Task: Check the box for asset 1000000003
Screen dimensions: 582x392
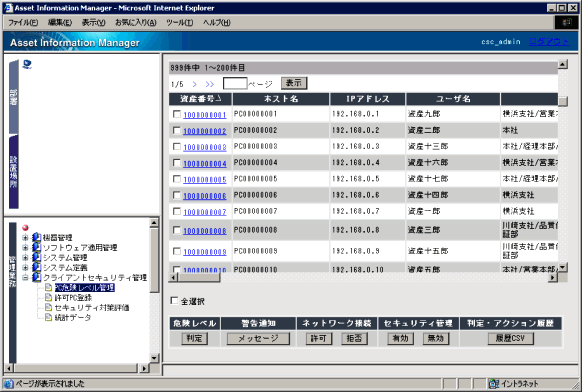Action: tap(177, 146)
